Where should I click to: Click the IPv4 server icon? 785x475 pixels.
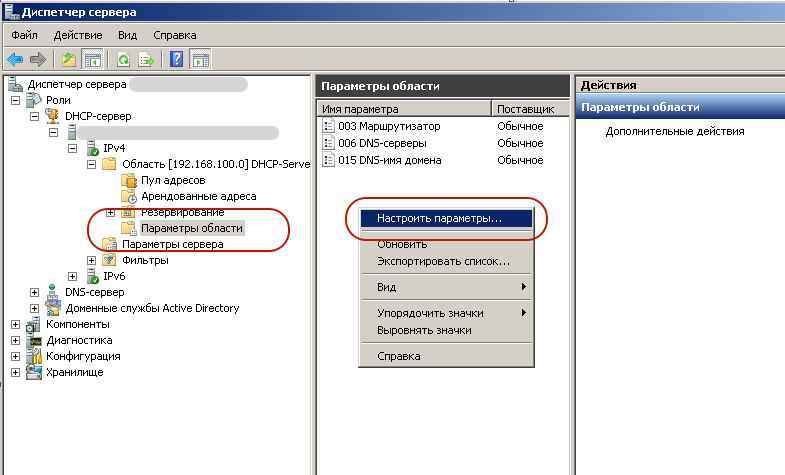[x=92, y=148]
